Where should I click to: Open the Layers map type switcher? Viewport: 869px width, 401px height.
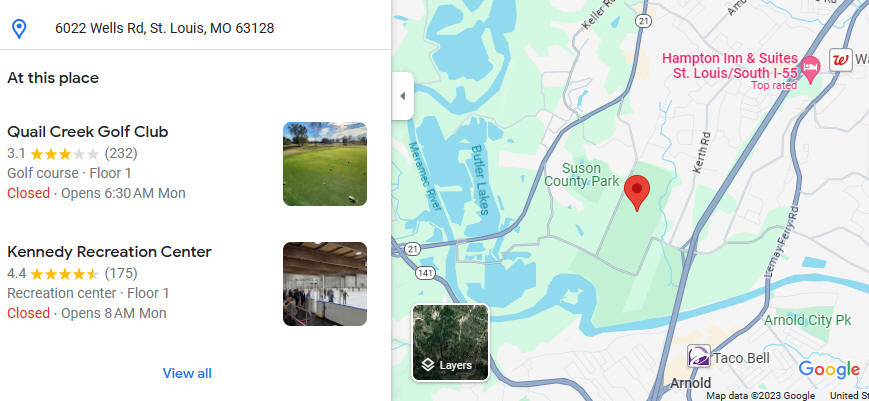(451, 342)
